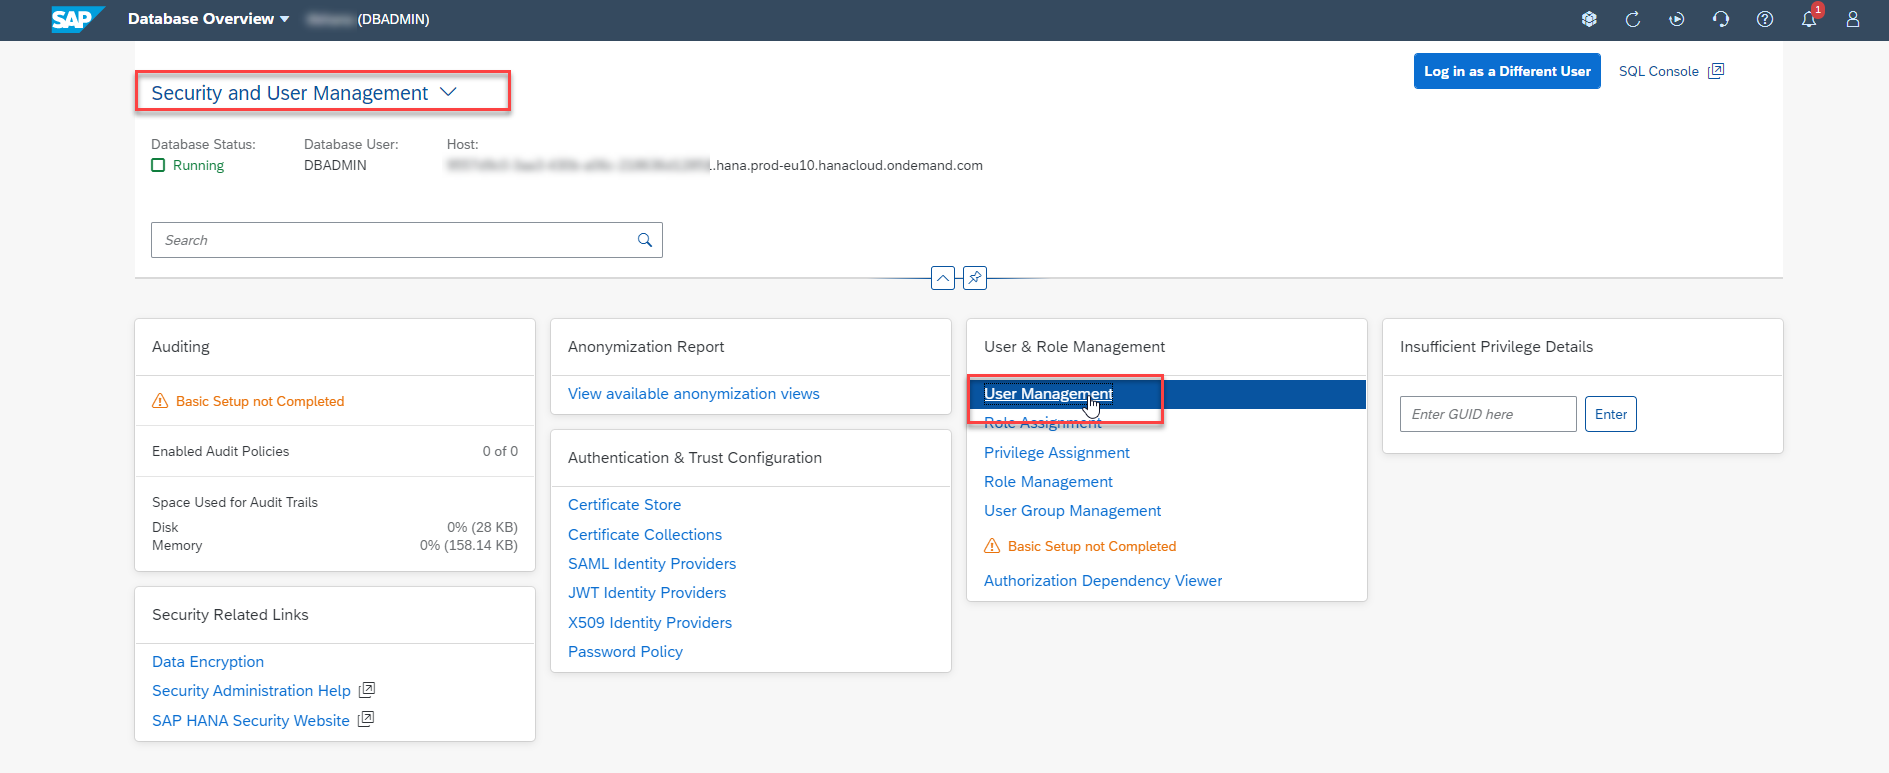The image size is (1889, 773).
Task: Open Certificate Store link
Action: [x=625, y=505]
